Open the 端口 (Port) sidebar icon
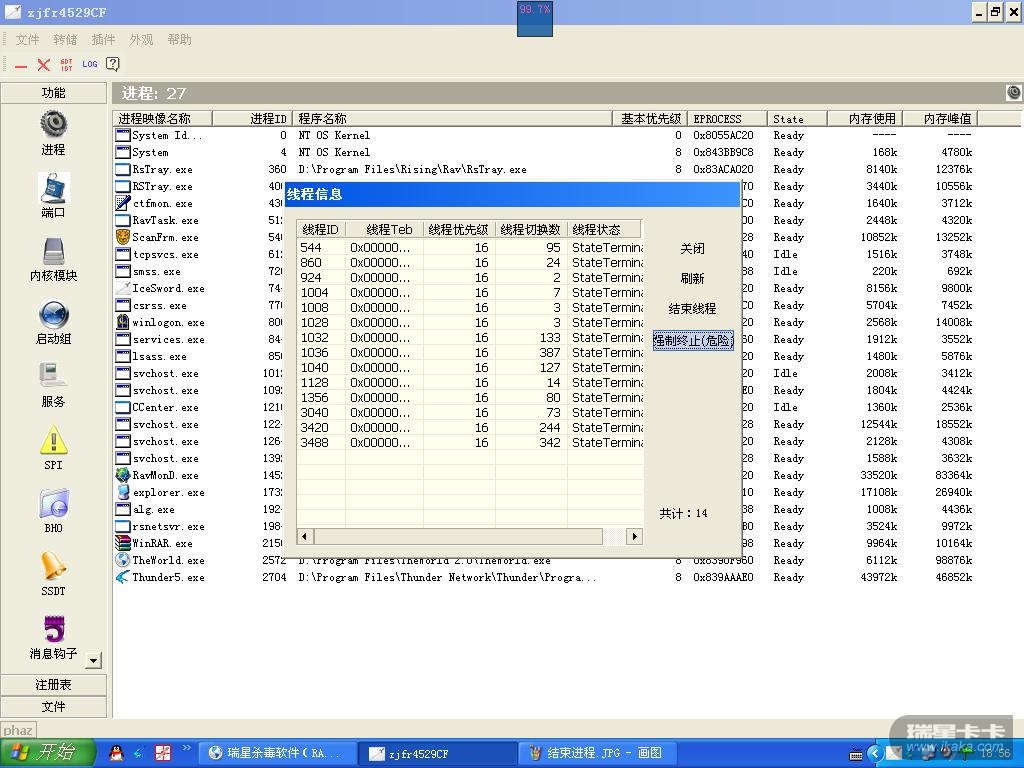This screenshot has width=1024, height=768. (53, 188)
